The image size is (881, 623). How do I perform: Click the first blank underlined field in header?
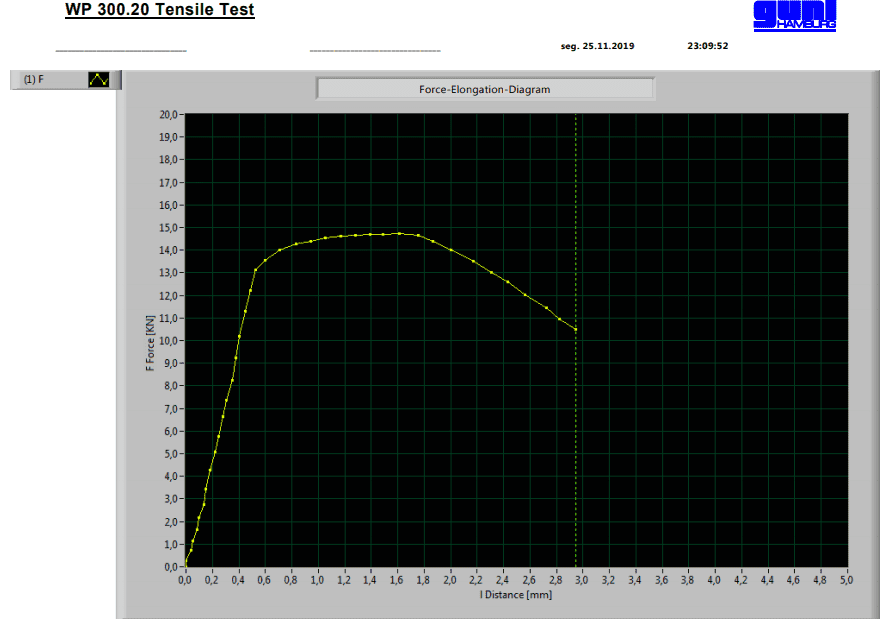point(121,46)
